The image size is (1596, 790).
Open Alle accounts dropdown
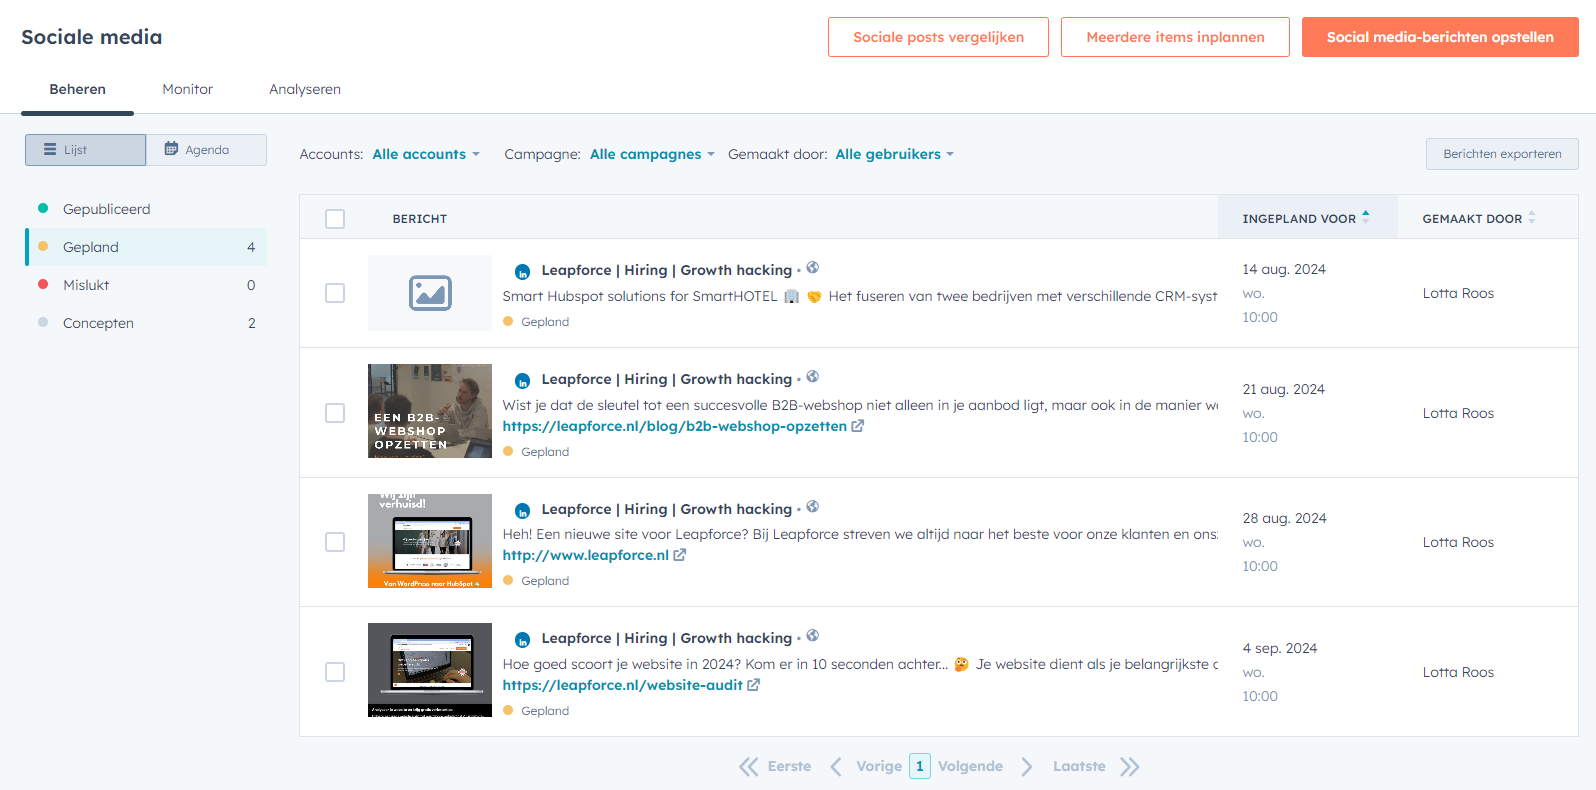click(426, 154)
